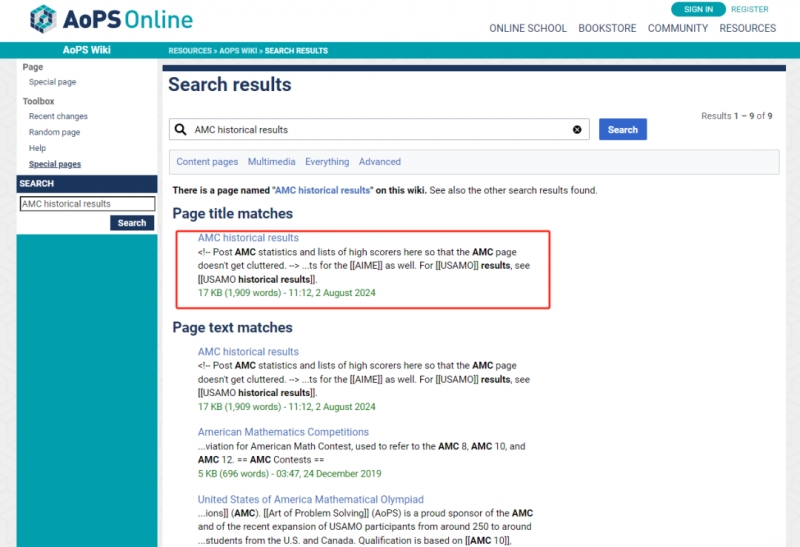Click Recent changes in Toolbox
Screen dimensions: 800x547
tap(58, 116)
